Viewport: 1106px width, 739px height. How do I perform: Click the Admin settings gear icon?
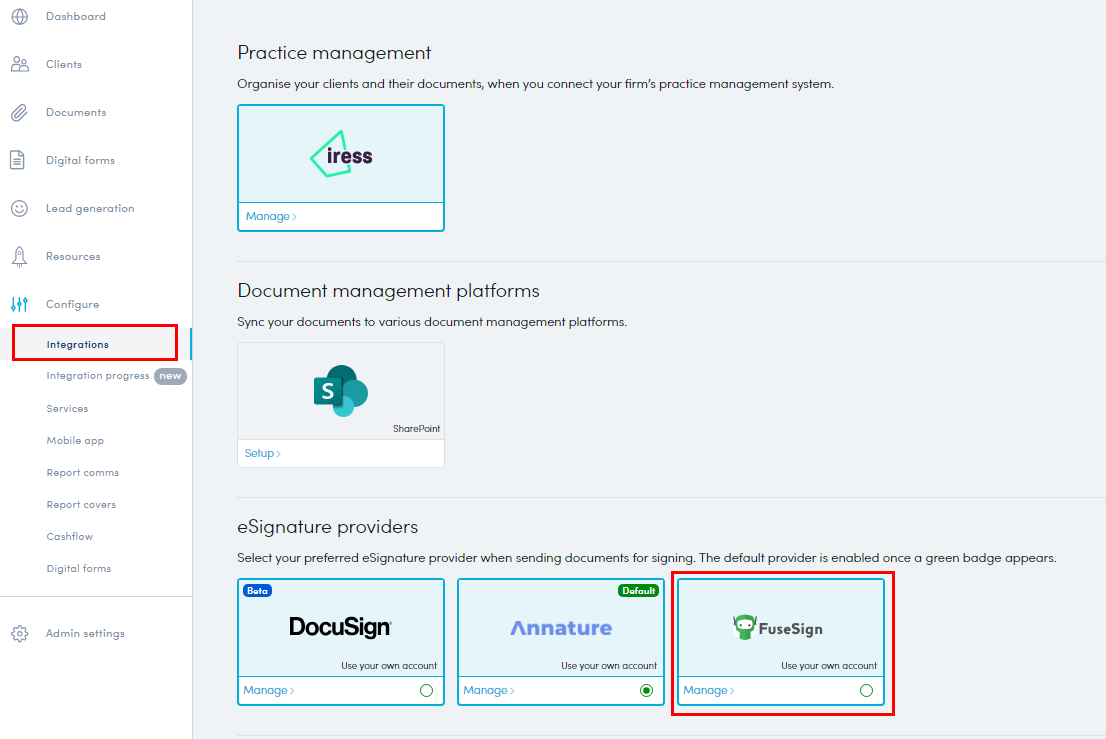point(19,634)
